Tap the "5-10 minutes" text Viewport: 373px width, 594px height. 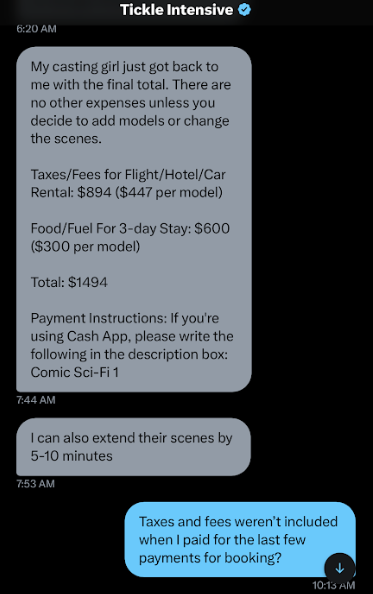(x=72, y=456)
